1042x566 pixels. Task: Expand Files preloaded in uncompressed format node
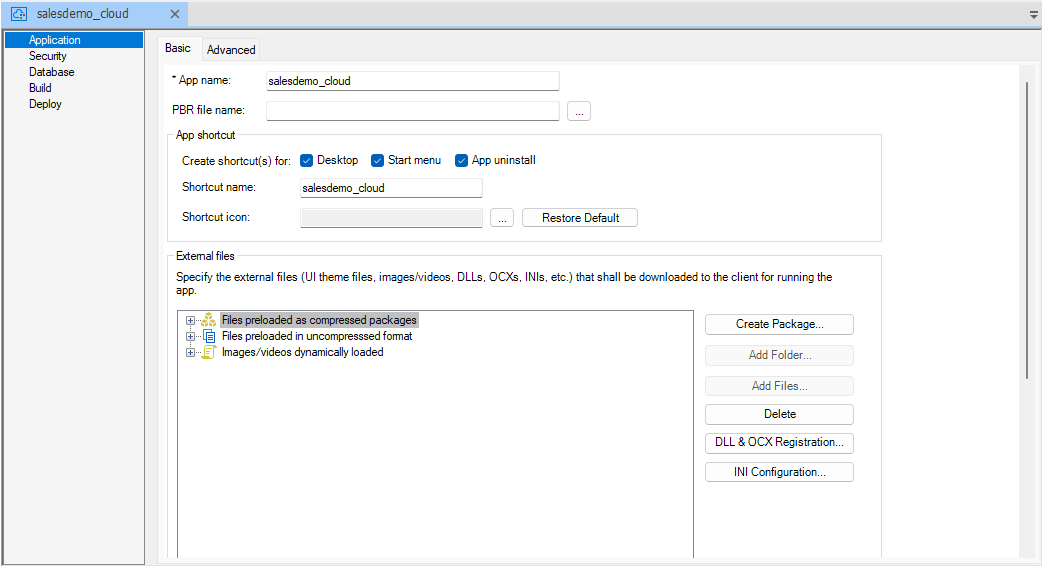click(190, 337)
